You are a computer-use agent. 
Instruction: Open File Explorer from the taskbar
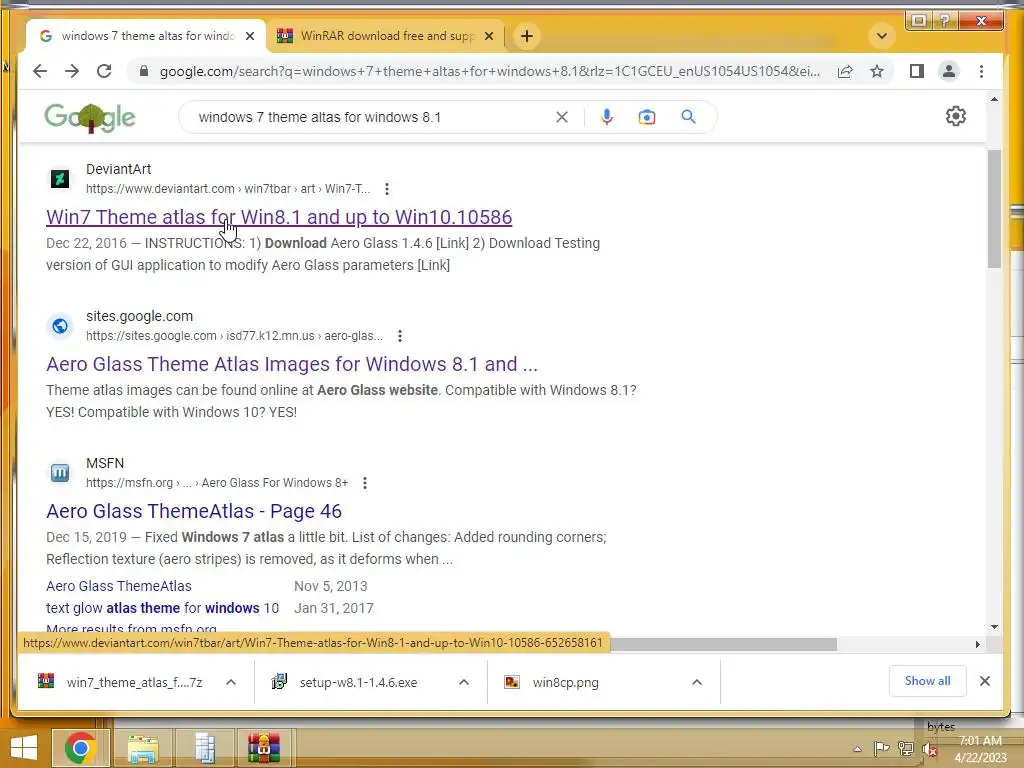click(x=143, y=748)
